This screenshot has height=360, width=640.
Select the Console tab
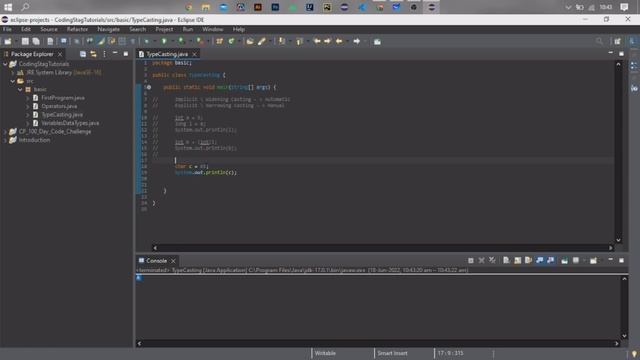point(156,260)
